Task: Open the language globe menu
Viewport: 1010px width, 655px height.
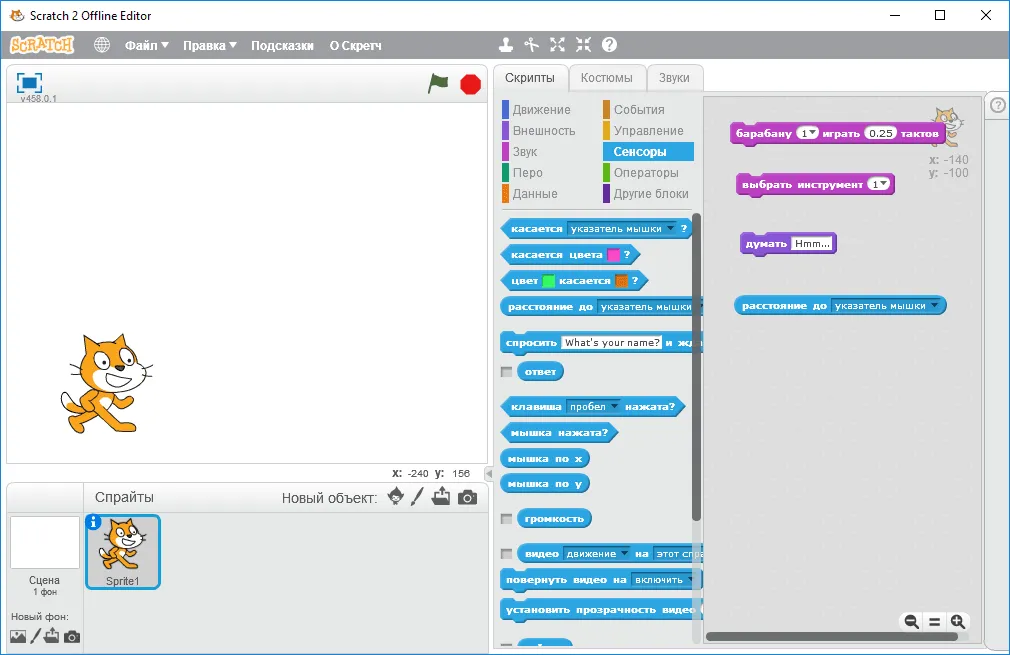Action: coord(102,45)
